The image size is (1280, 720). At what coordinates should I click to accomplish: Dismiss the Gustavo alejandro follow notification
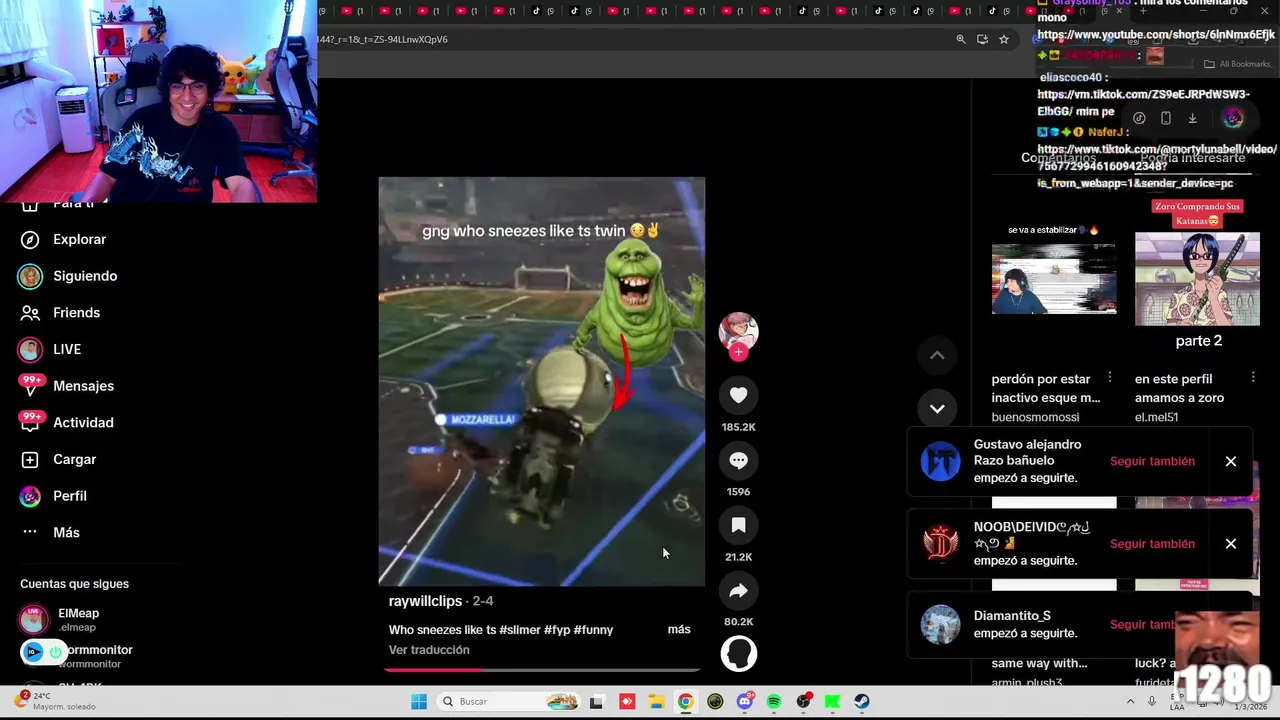tap(1231, 461)
